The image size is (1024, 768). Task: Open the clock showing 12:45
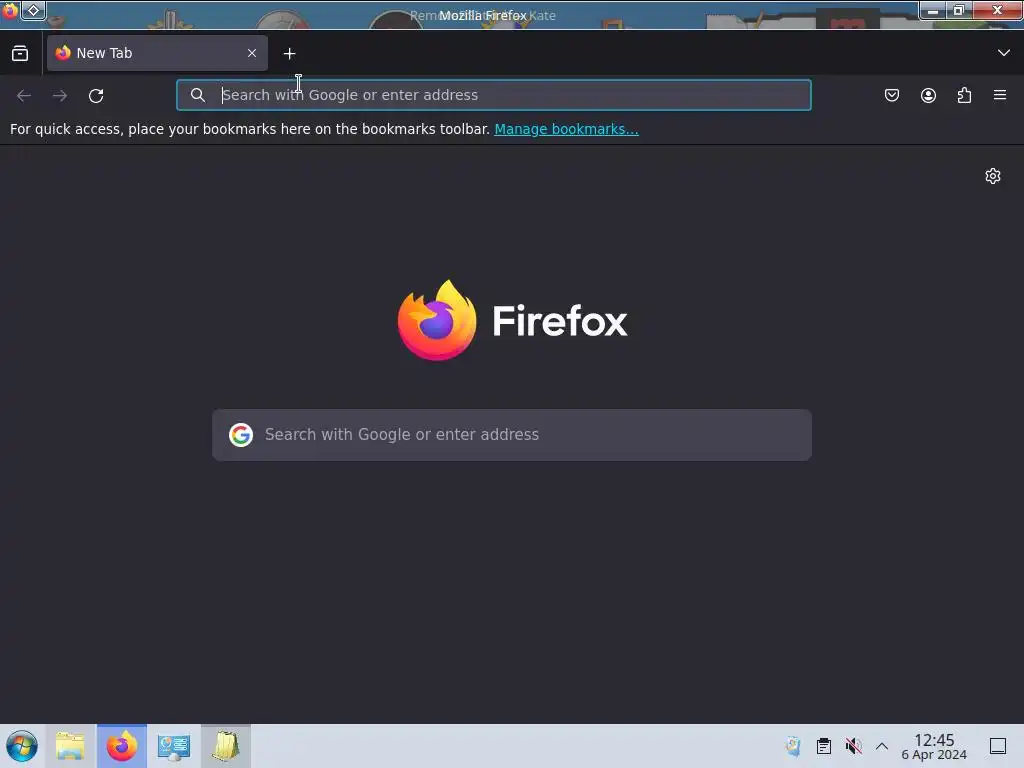click(x=934, y=746)
